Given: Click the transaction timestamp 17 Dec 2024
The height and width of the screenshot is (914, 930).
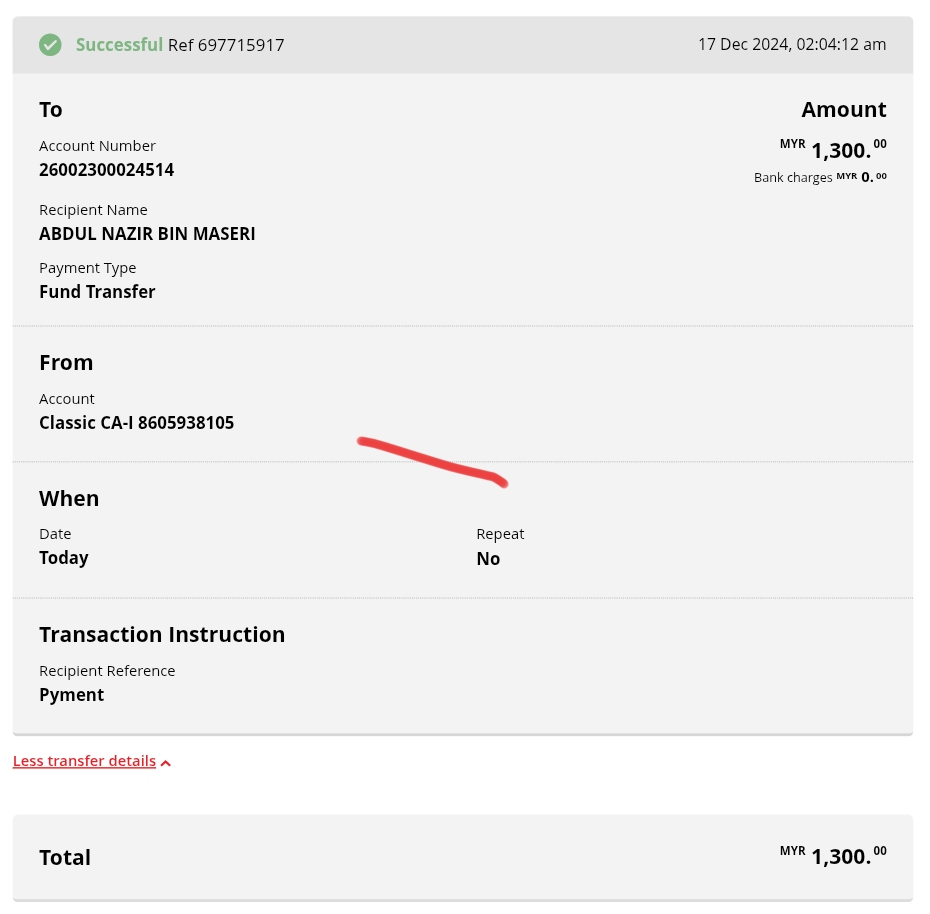Looking at the screenshot, I should point(791,45).
